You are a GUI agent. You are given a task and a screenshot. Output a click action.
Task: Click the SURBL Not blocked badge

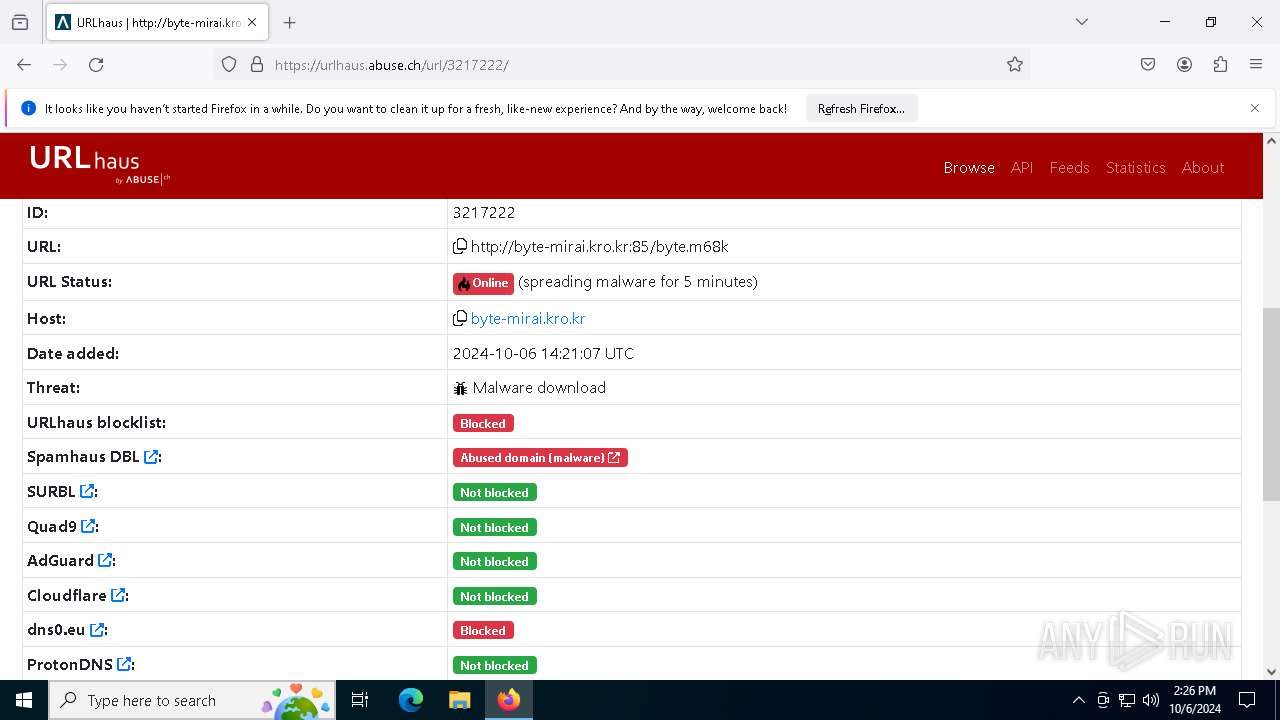point(495,492)
